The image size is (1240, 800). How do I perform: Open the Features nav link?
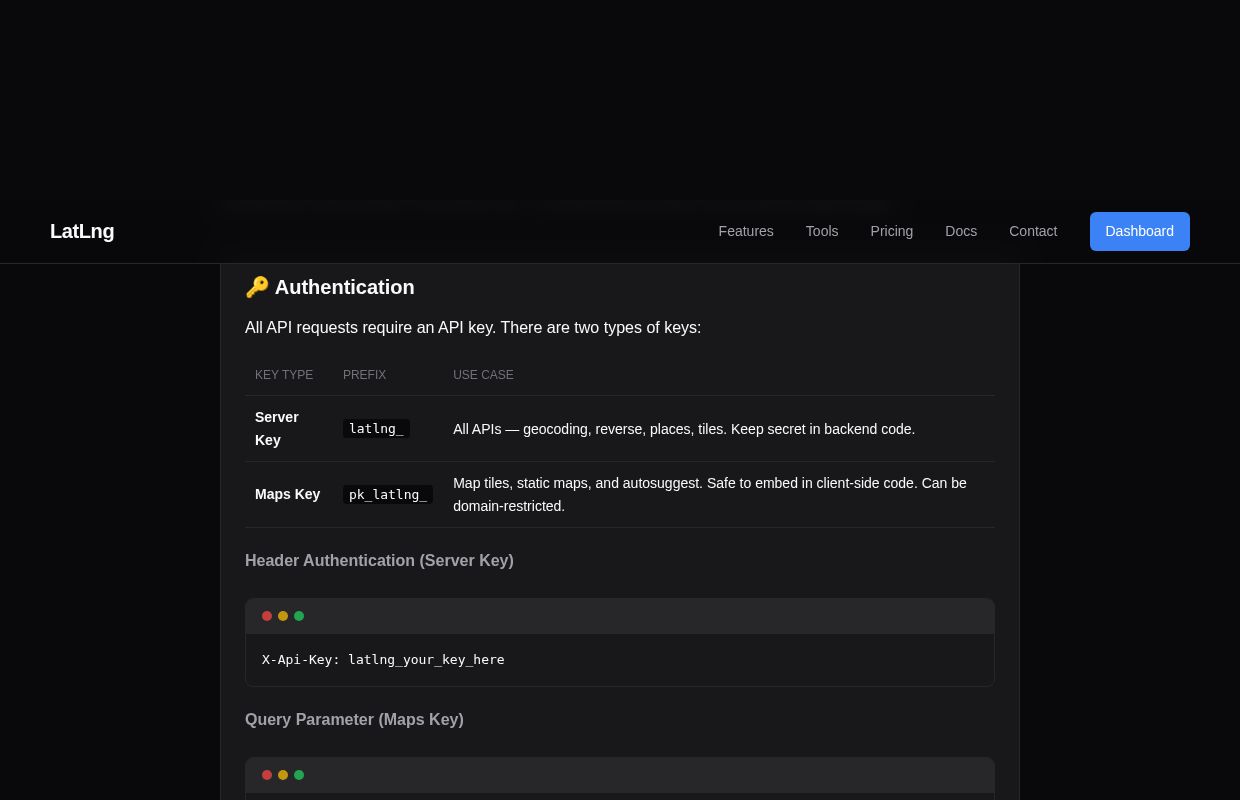point(746,231)
